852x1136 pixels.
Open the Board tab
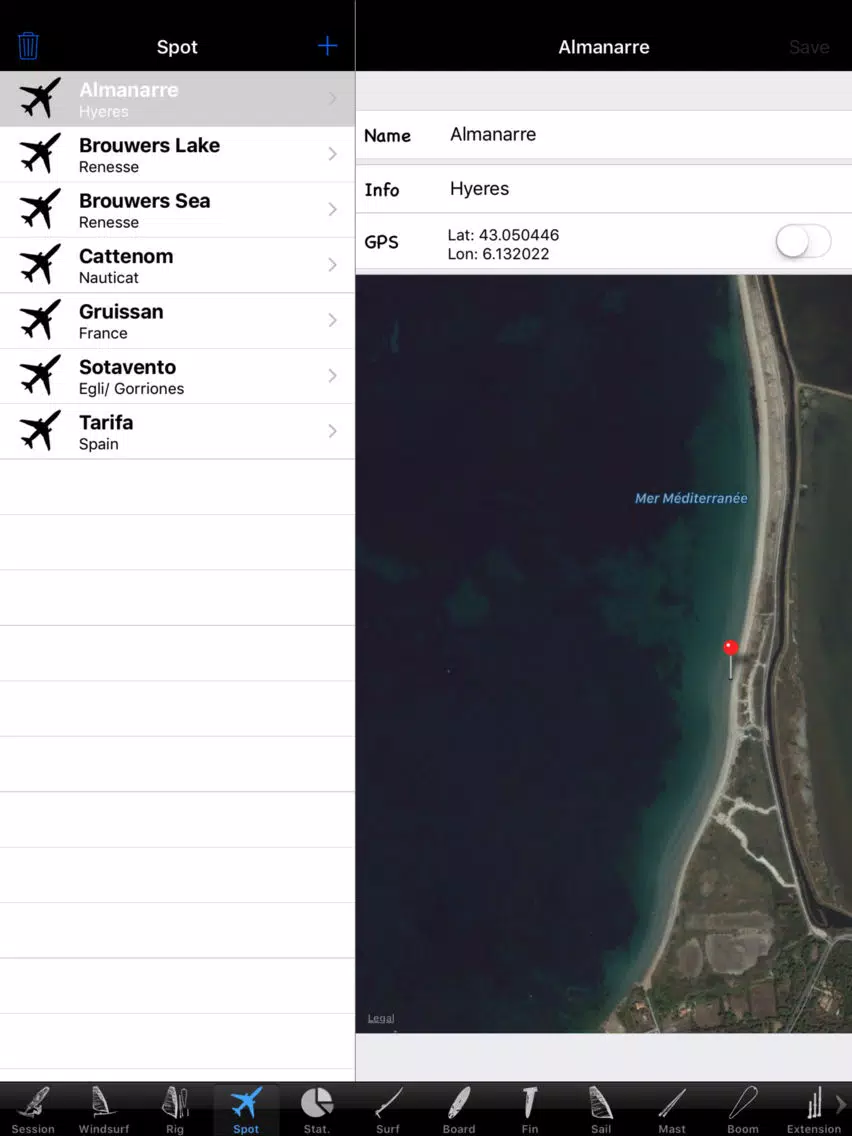[459, 1109]
